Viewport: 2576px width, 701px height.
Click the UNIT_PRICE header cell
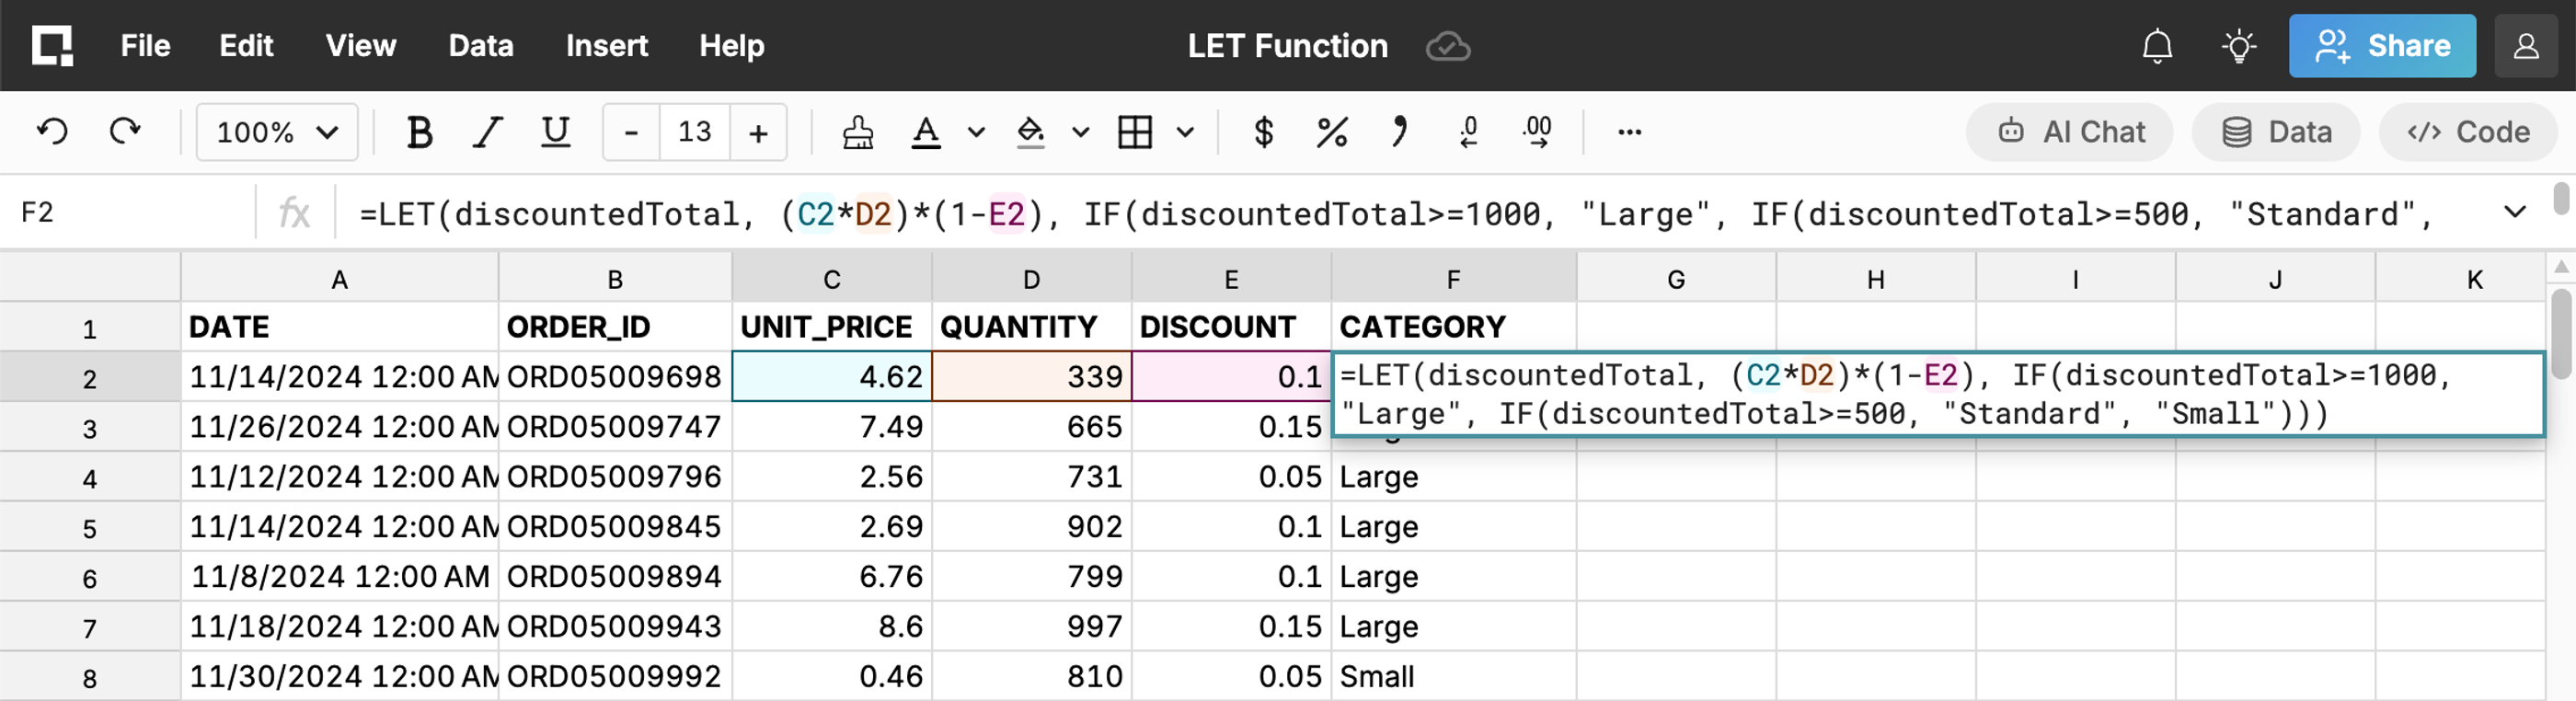coord(832,327)
